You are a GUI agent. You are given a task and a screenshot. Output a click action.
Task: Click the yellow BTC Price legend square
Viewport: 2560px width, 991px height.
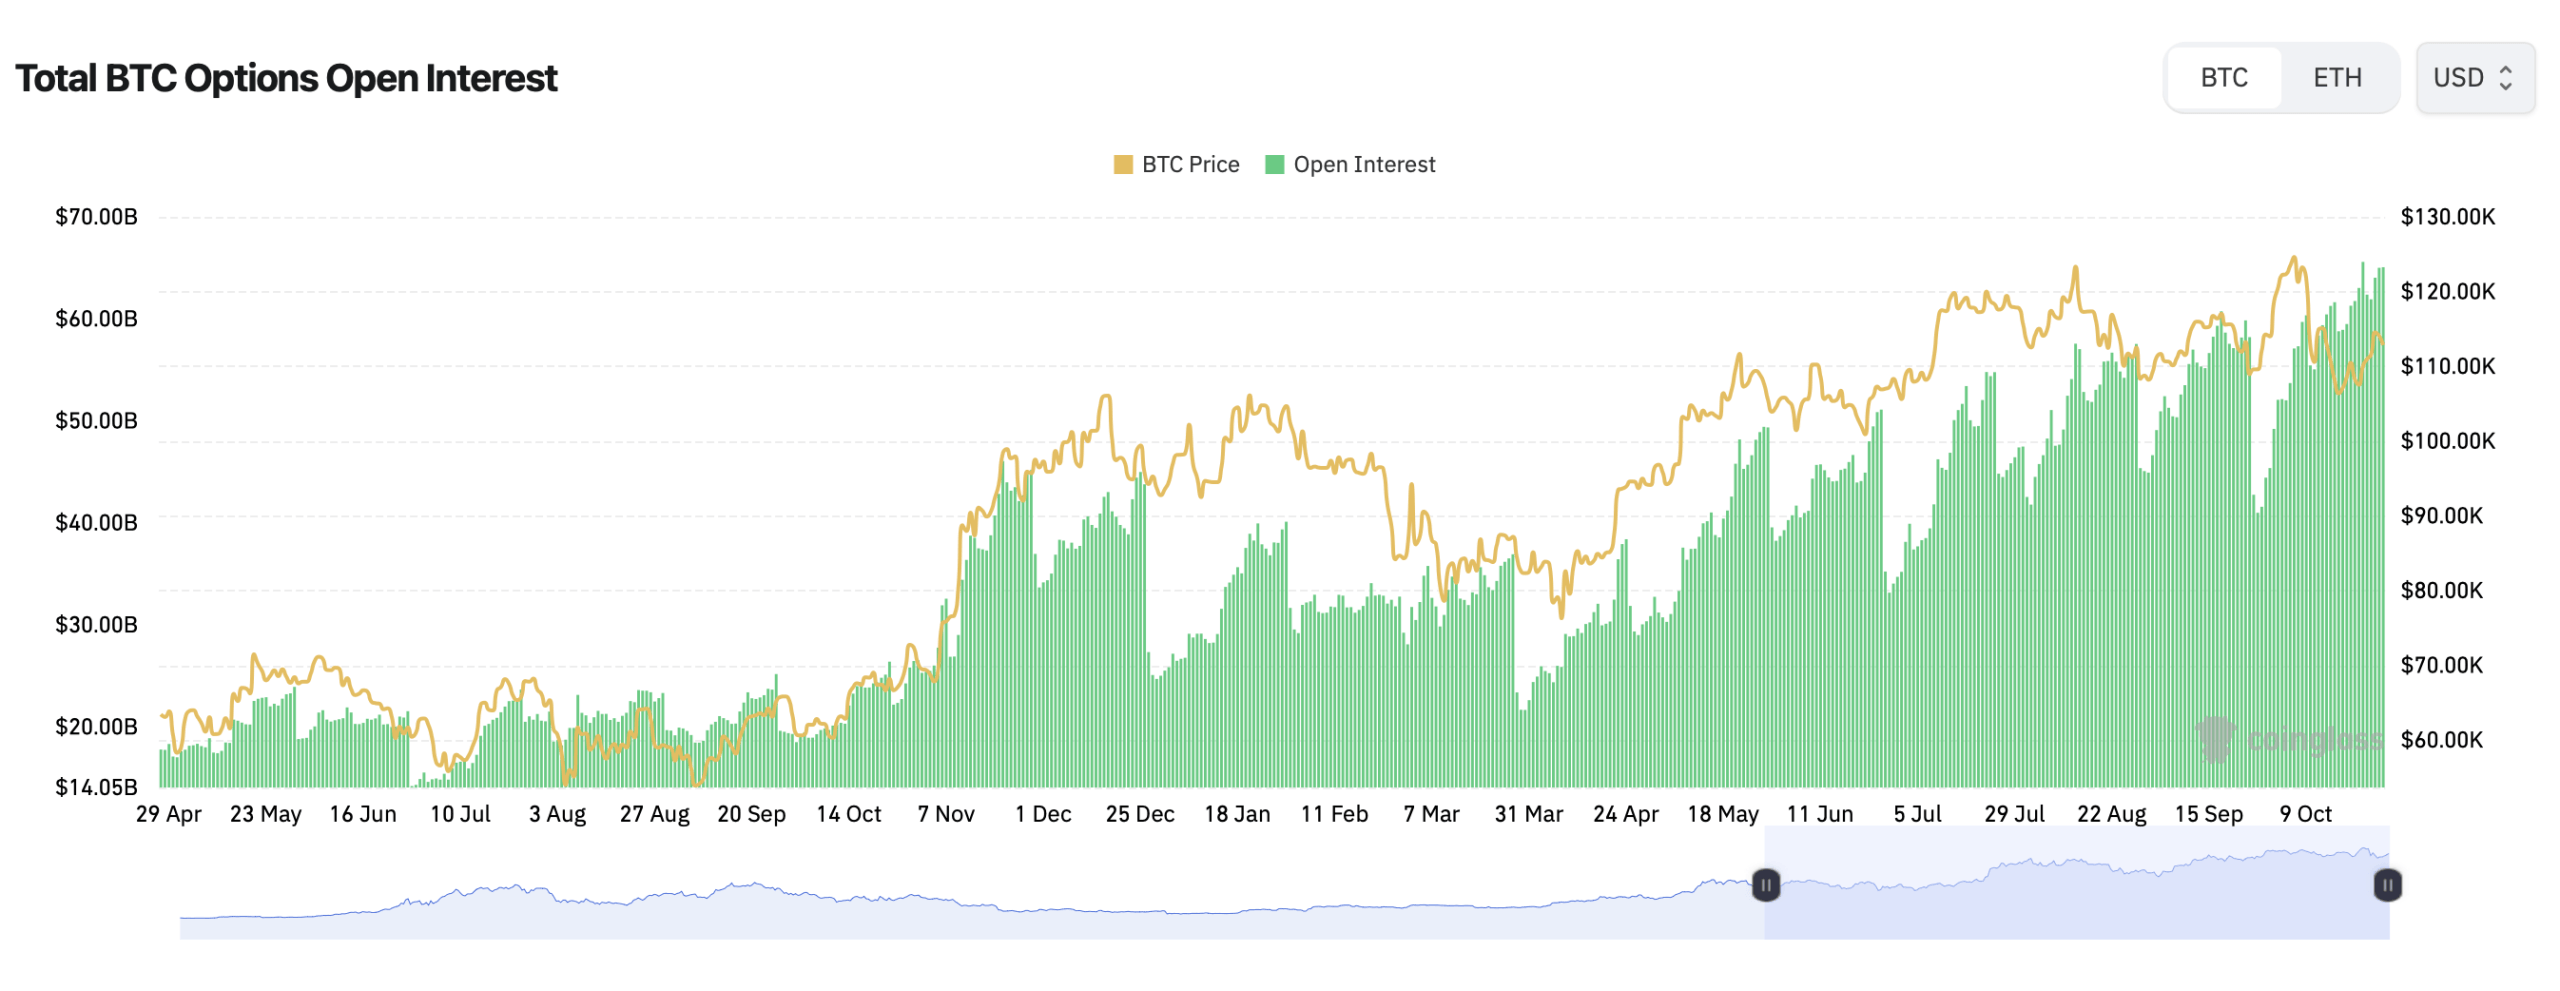(x=1124, y=164)
